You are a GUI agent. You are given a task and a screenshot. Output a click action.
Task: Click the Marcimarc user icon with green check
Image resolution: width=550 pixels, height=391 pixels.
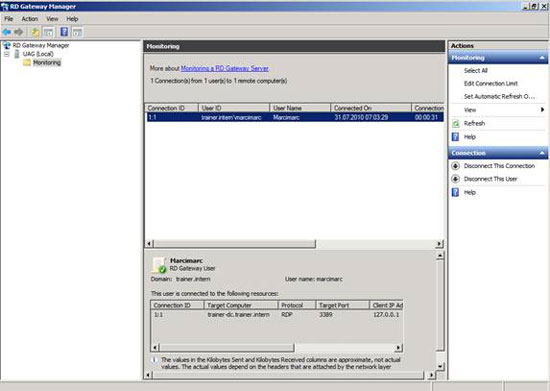pos(159,265)
